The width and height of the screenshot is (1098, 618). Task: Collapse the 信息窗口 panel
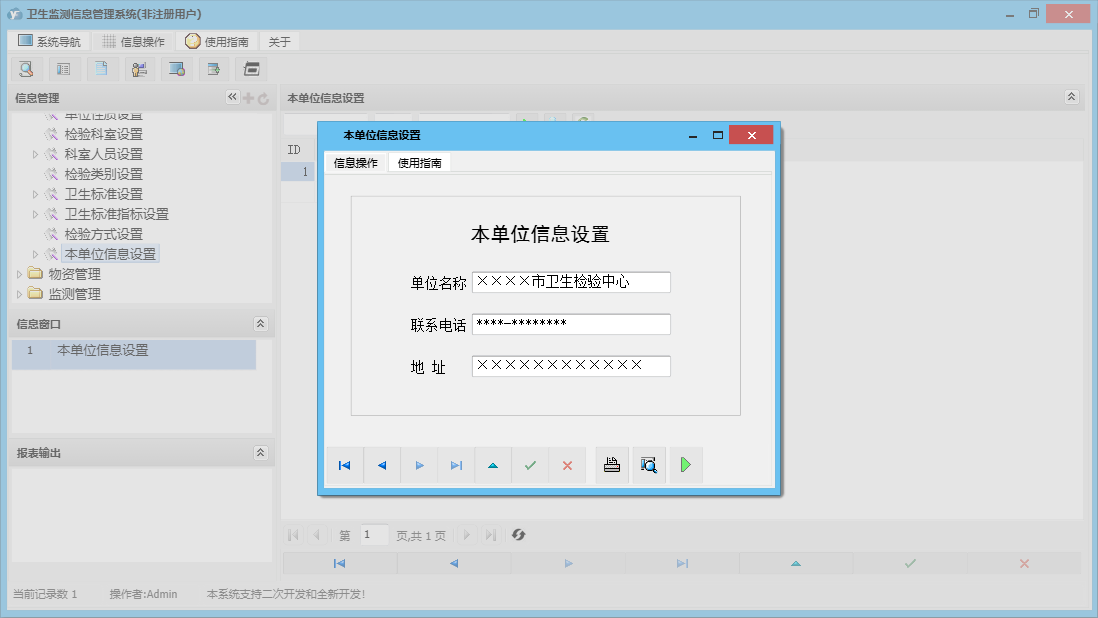260,323
